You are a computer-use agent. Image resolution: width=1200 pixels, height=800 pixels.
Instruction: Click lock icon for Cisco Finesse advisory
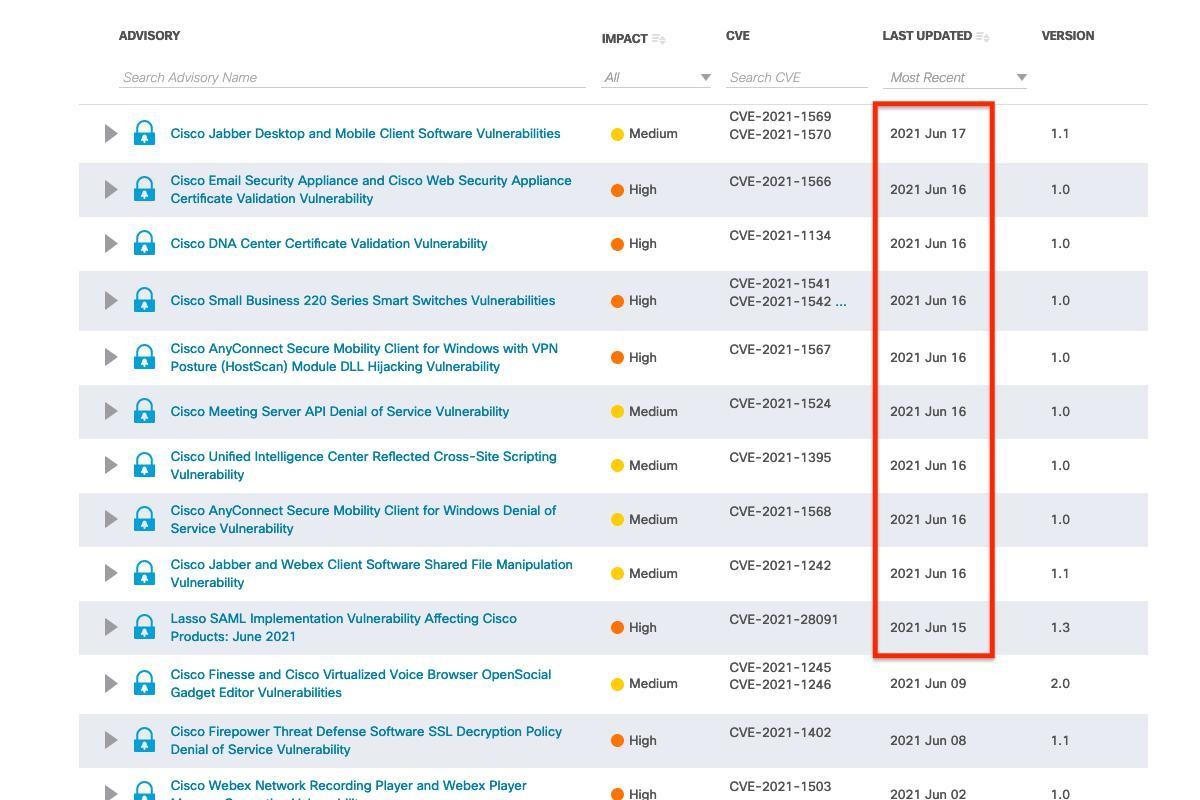point(144,683)
